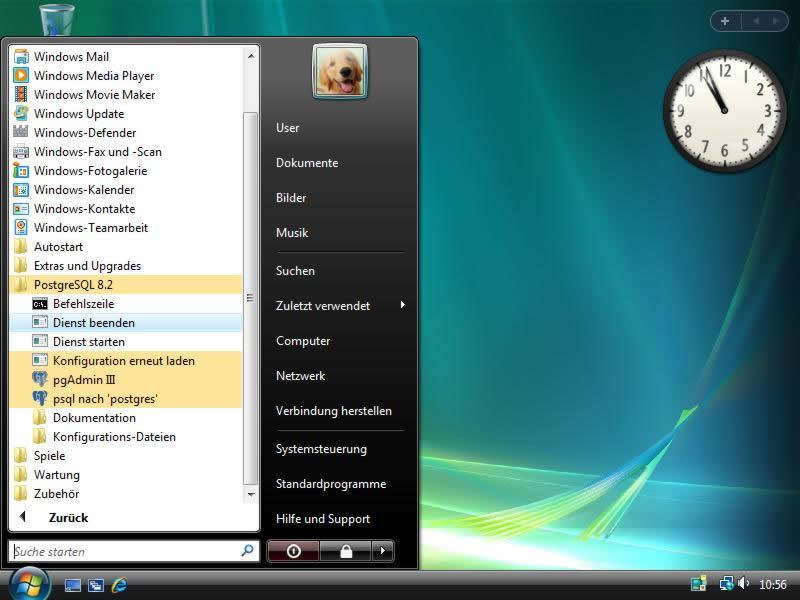Click Zurück to return to main menu

[68, 518]
